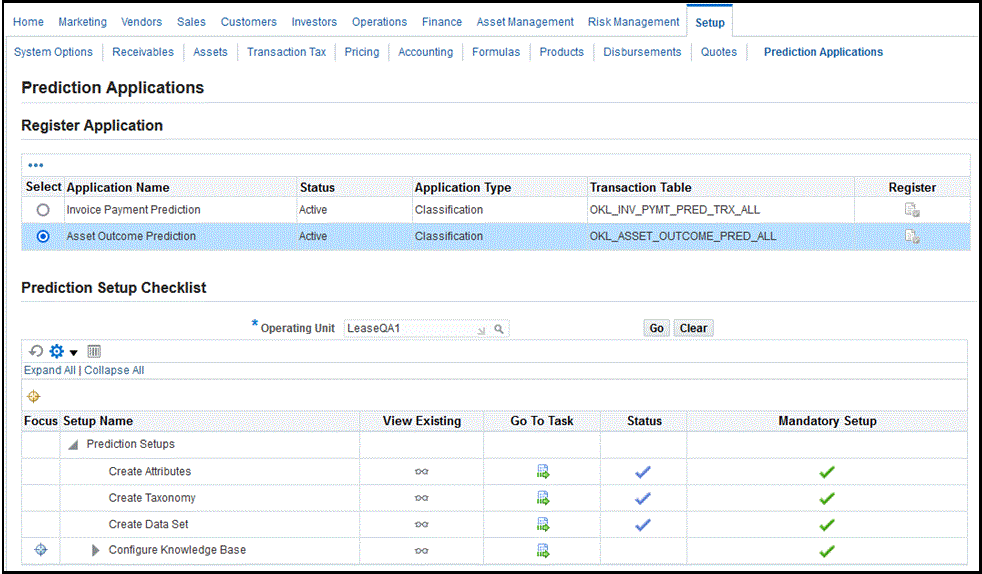Open dropdown arrow next to gear icon
This screenshot has height=574, width=982.
[x=73, y=352]
